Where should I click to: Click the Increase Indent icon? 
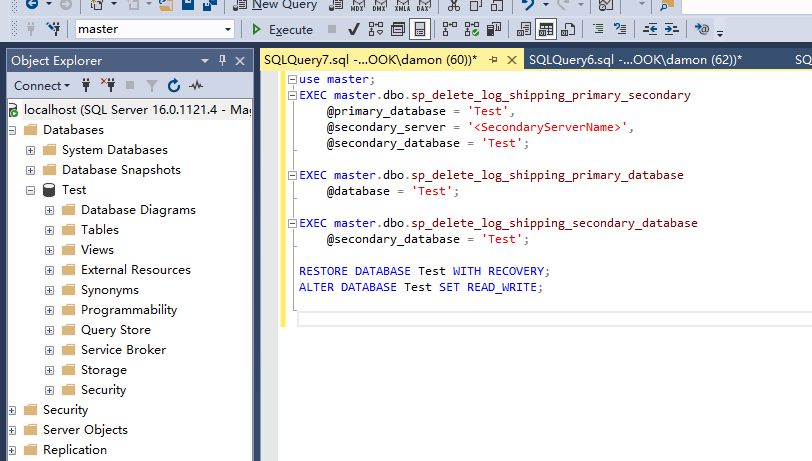(672, 30)
